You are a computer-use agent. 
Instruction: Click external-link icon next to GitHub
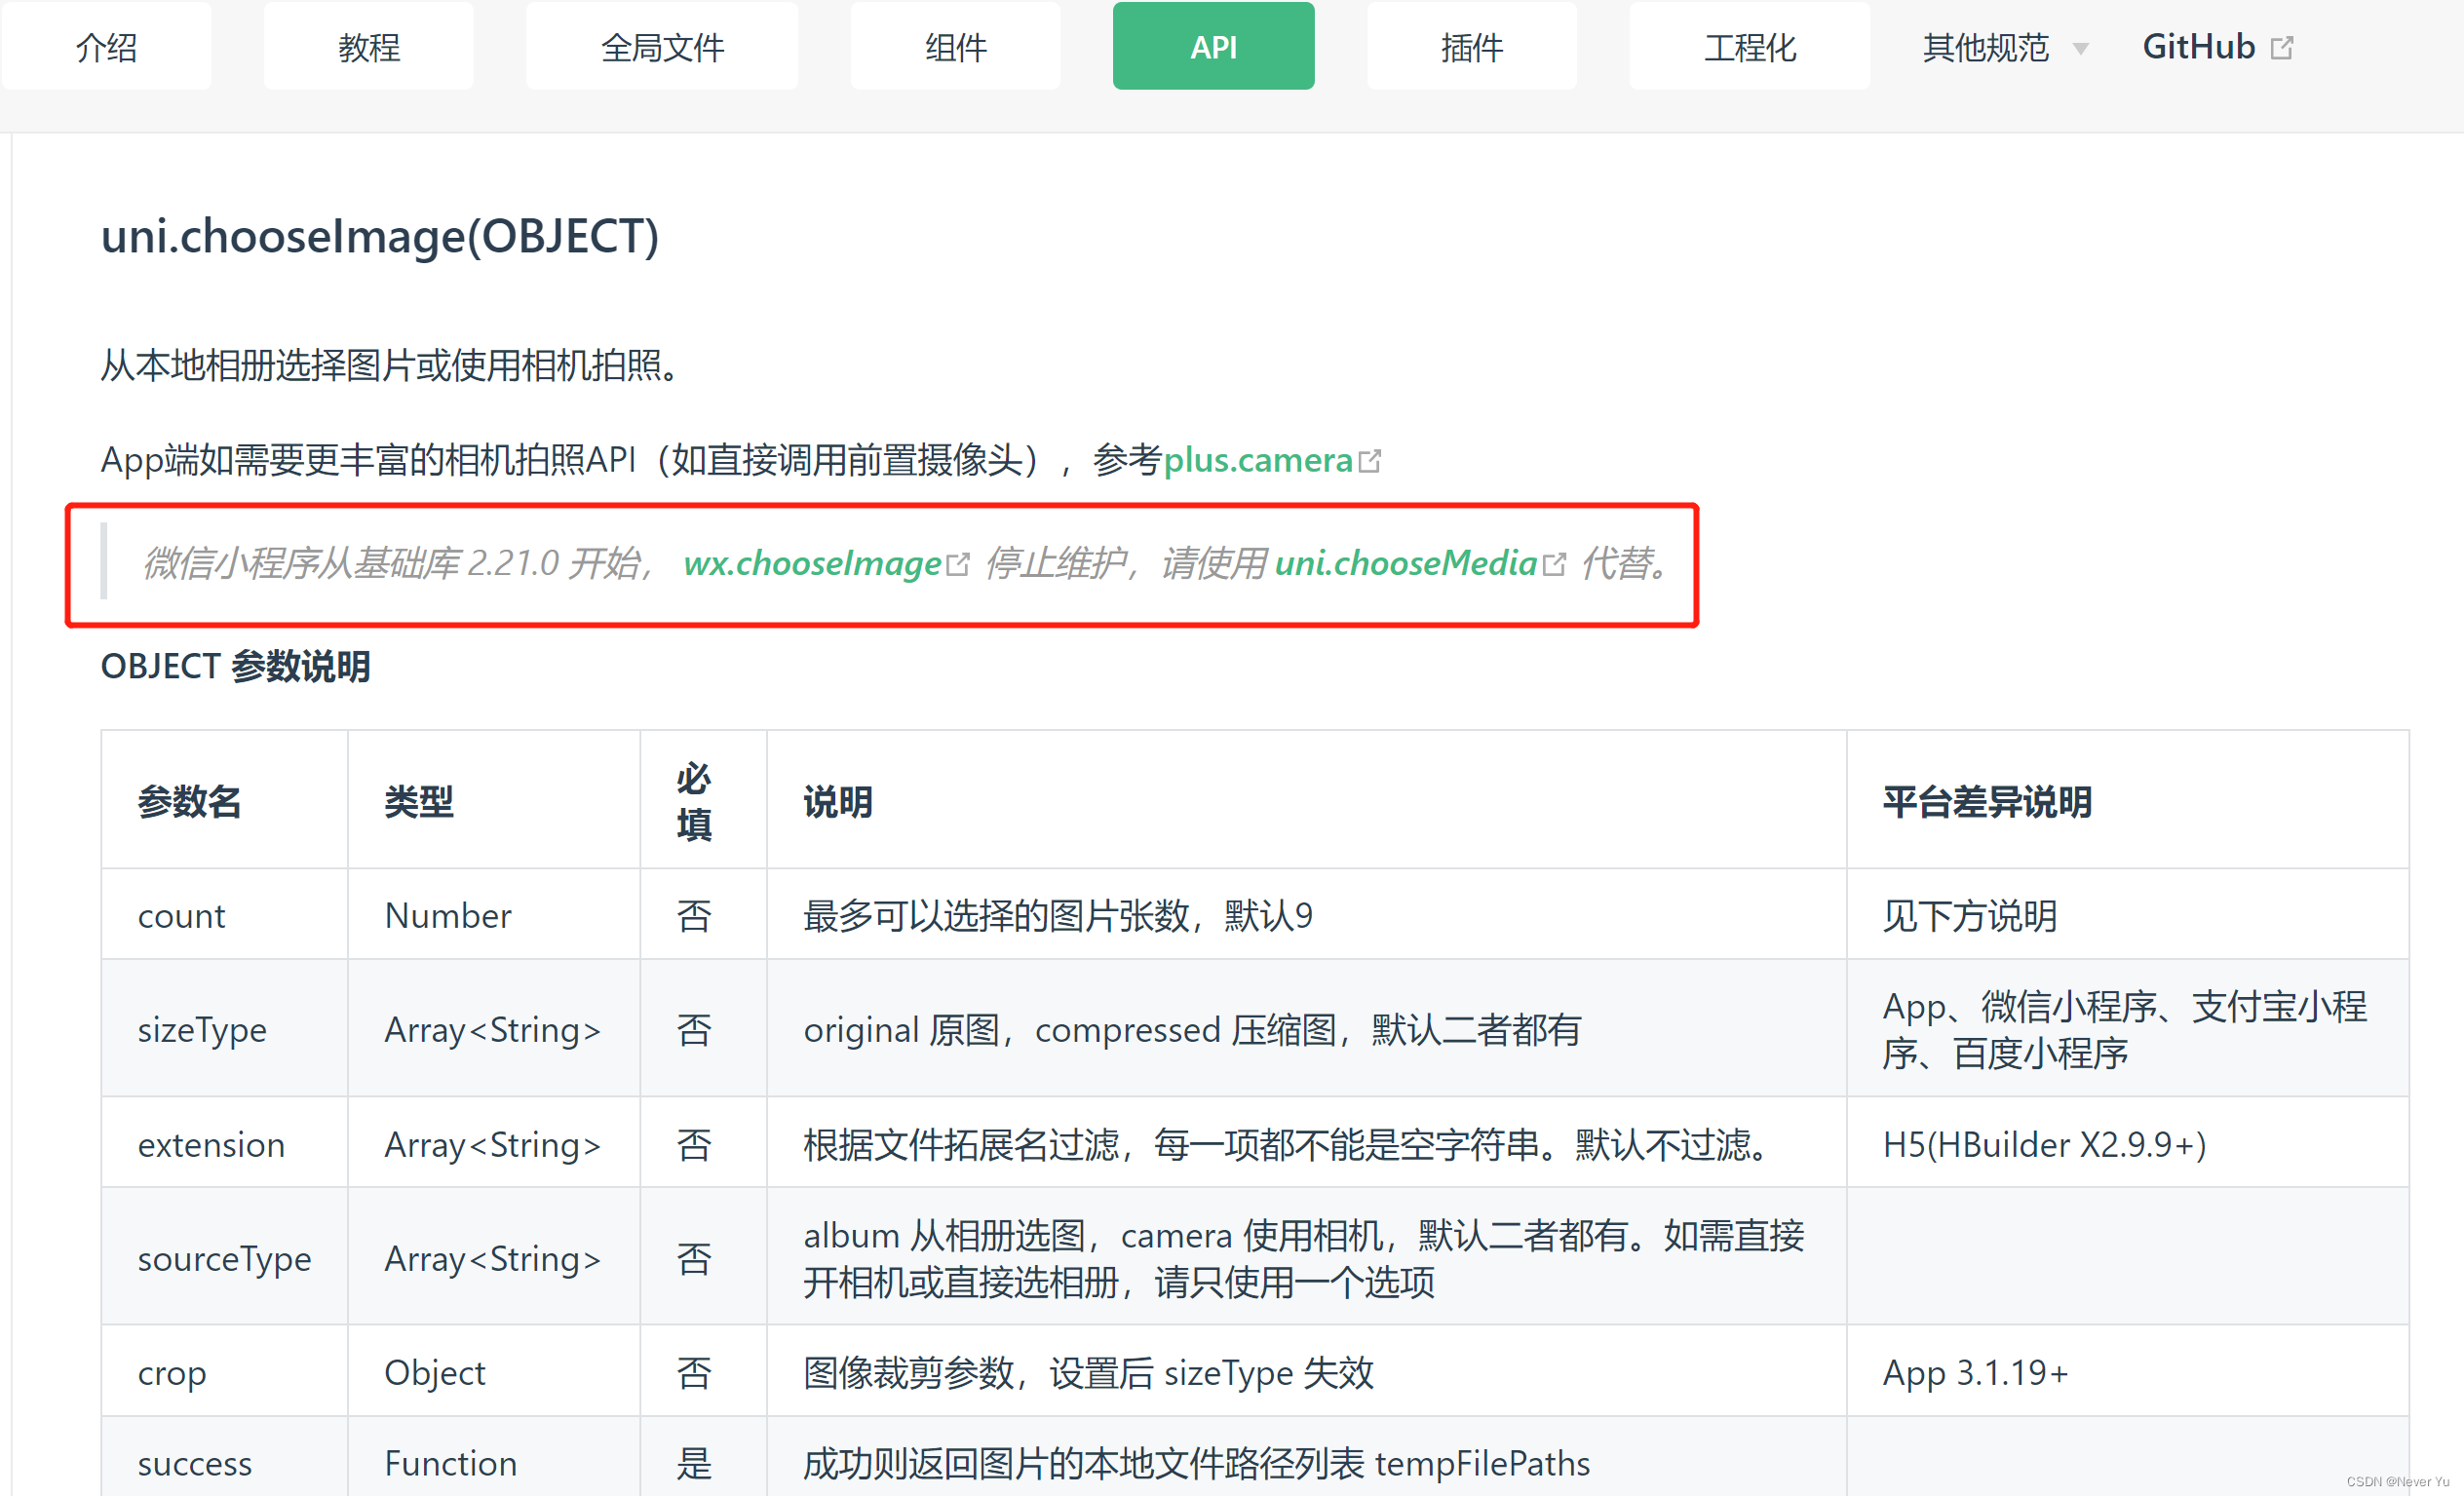coord(2282,48)
